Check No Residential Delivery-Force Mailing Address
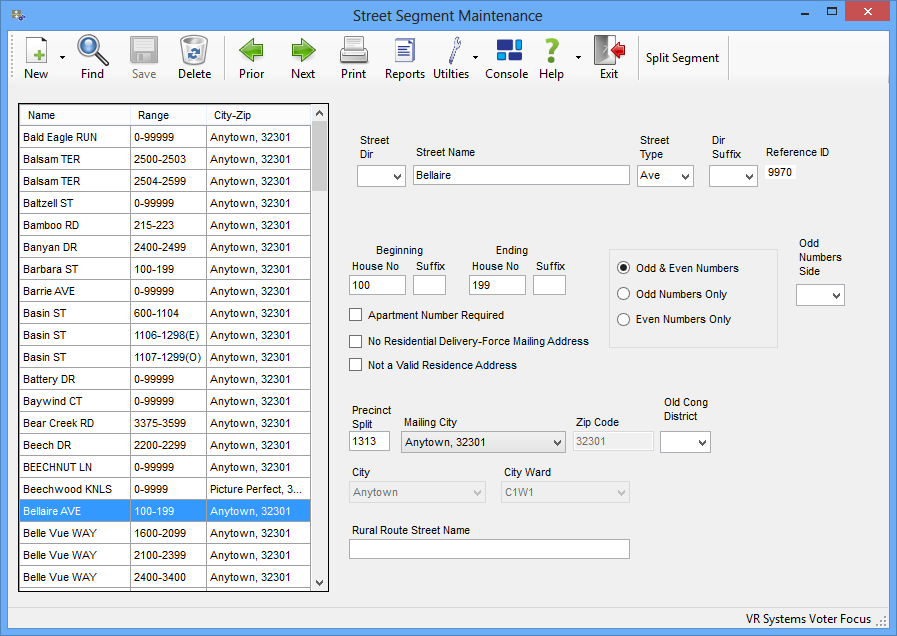897x636 pixels. tap(355, 341)
